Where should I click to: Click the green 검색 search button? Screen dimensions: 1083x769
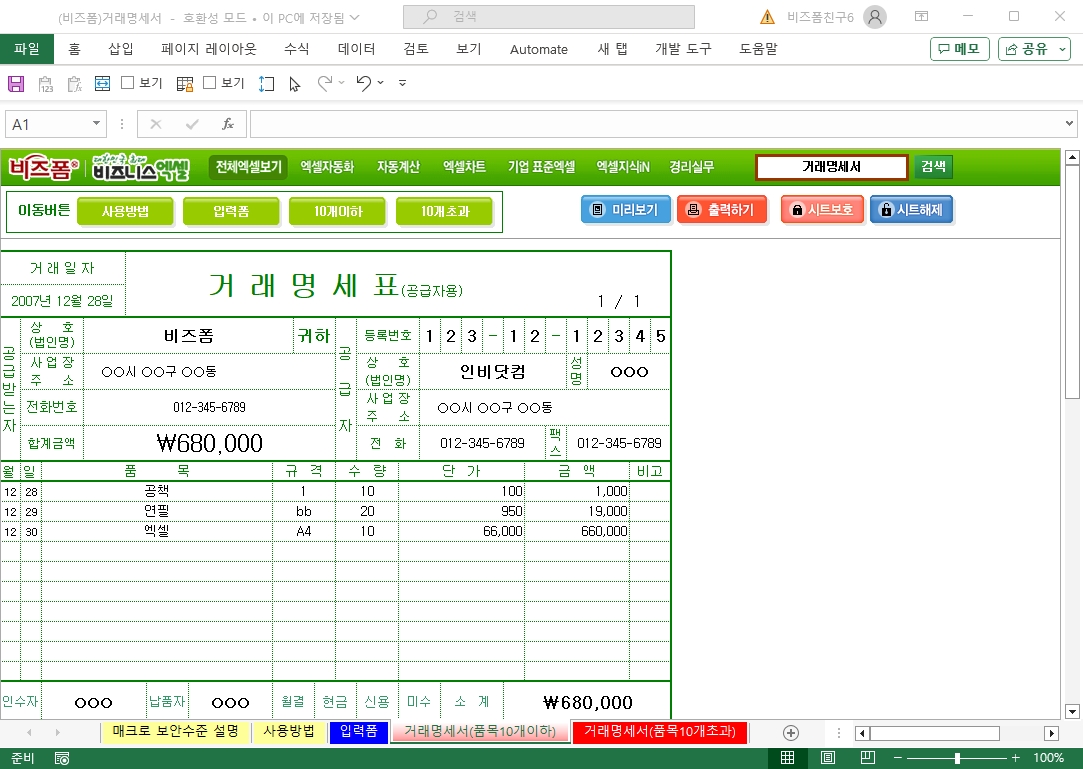click(933, 167)
